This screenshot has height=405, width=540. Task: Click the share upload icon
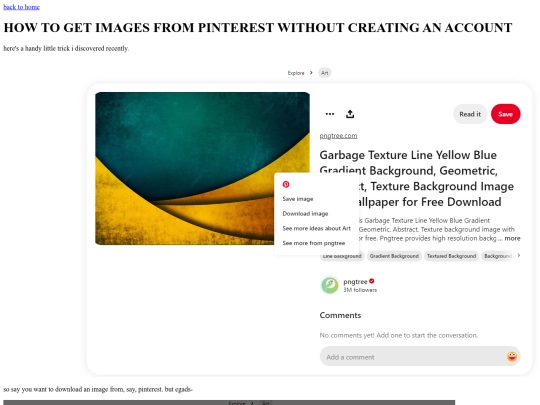pos(350,114)
